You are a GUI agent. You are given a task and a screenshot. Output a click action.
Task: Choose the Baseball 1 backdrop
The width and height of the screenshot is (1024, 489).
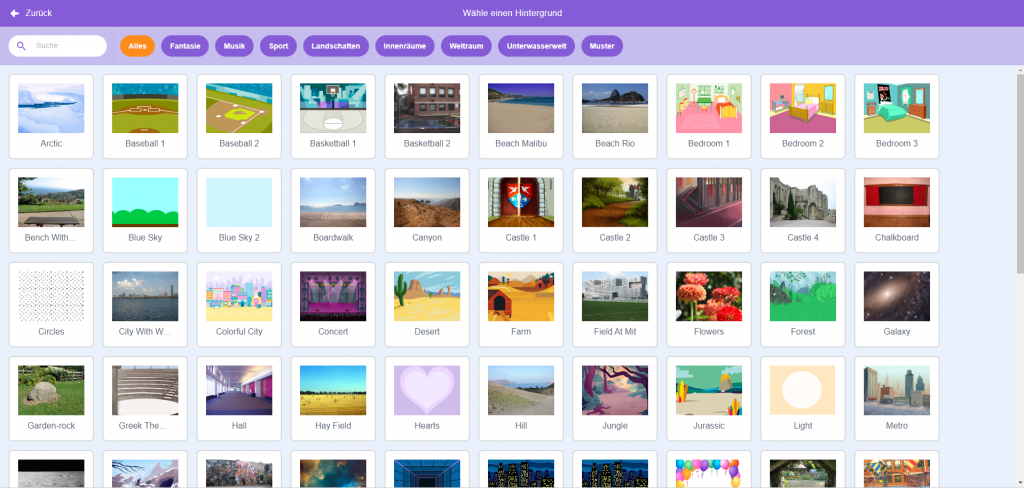pyautogui.click(x=145, y=116)
